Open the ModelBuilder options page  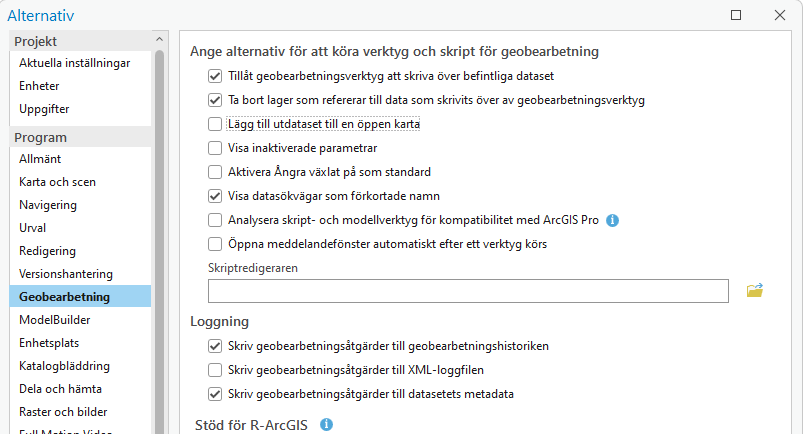pos(55,320)
